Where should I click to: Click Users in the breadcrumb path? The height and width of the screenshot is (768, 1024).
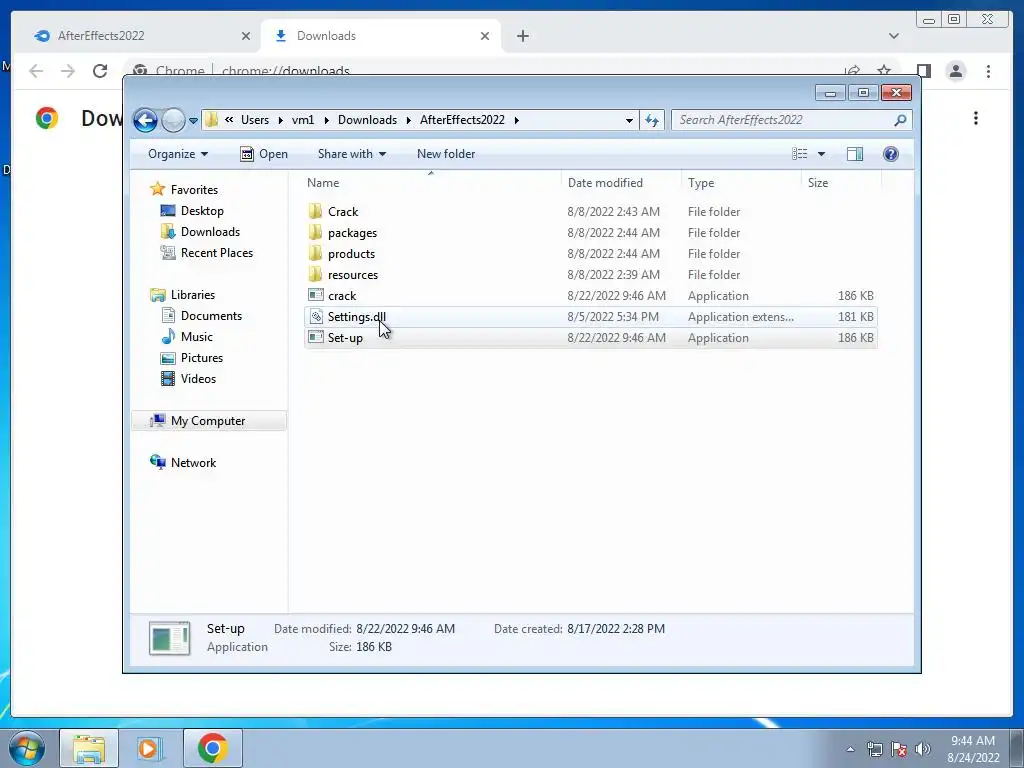pyautogui.click(x=255, y=120)
